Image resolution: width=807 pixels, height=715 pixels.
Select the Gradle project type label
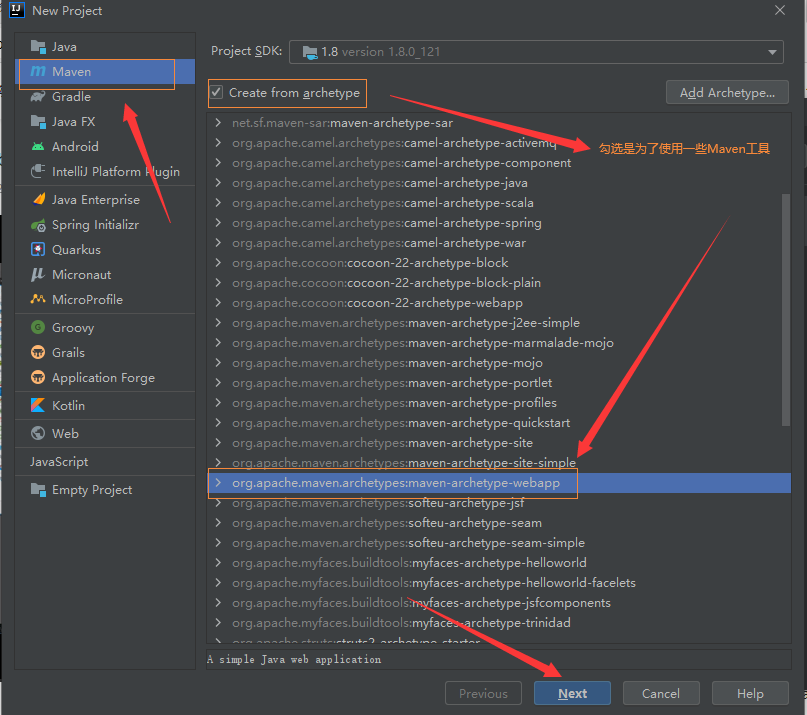(72, 97)
